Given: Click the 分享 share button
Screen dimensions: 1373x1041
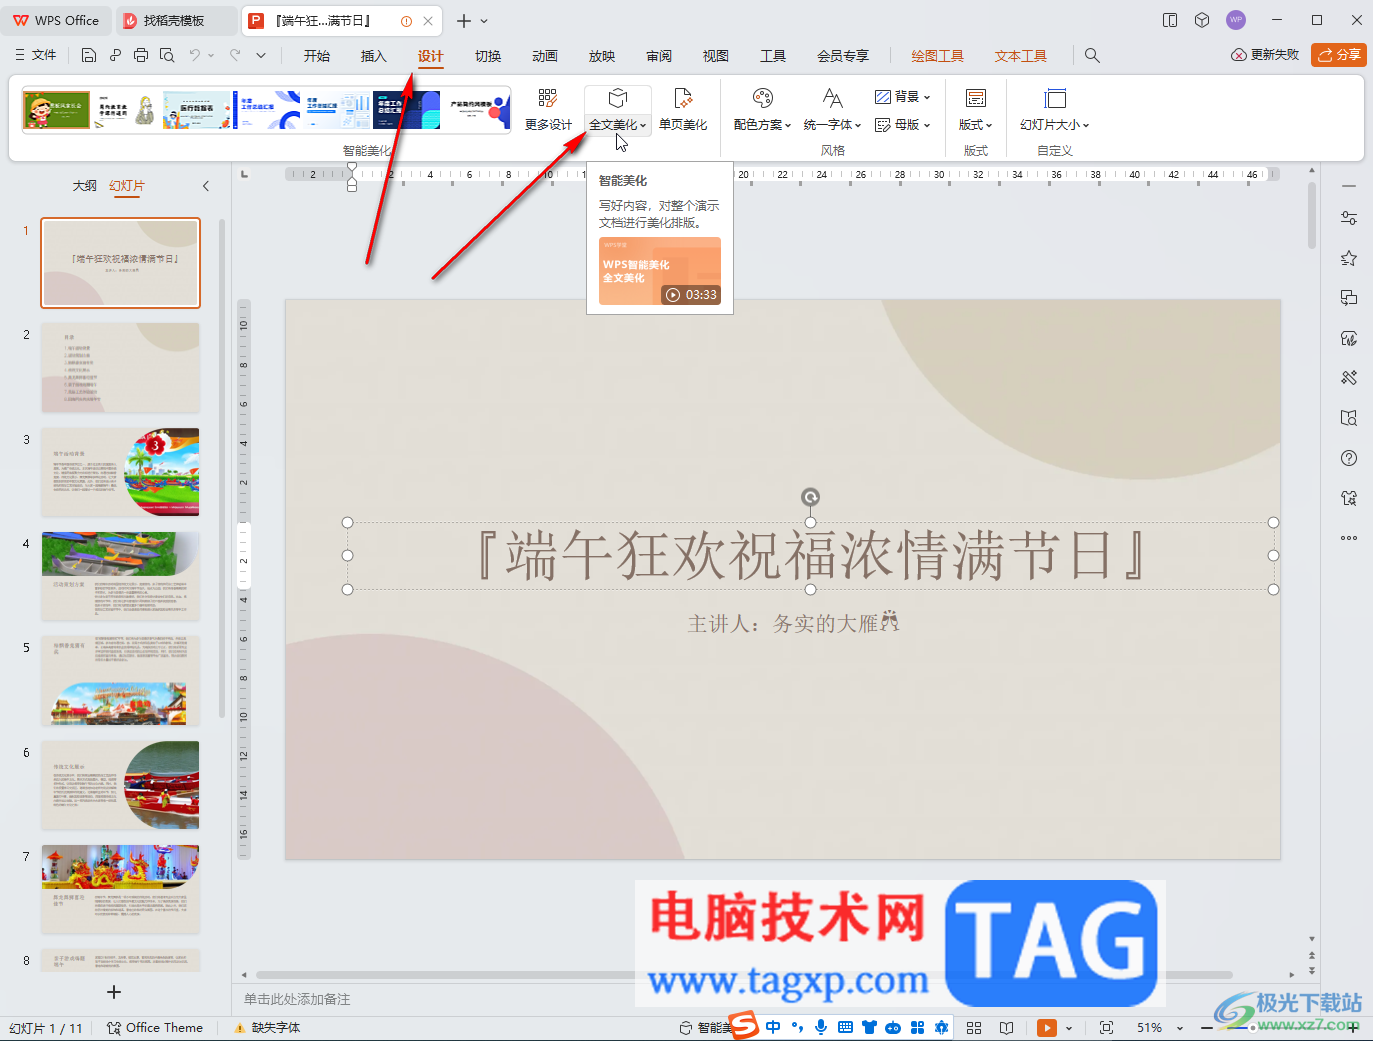Looking at the screenshot, I should click(1340, 55).
